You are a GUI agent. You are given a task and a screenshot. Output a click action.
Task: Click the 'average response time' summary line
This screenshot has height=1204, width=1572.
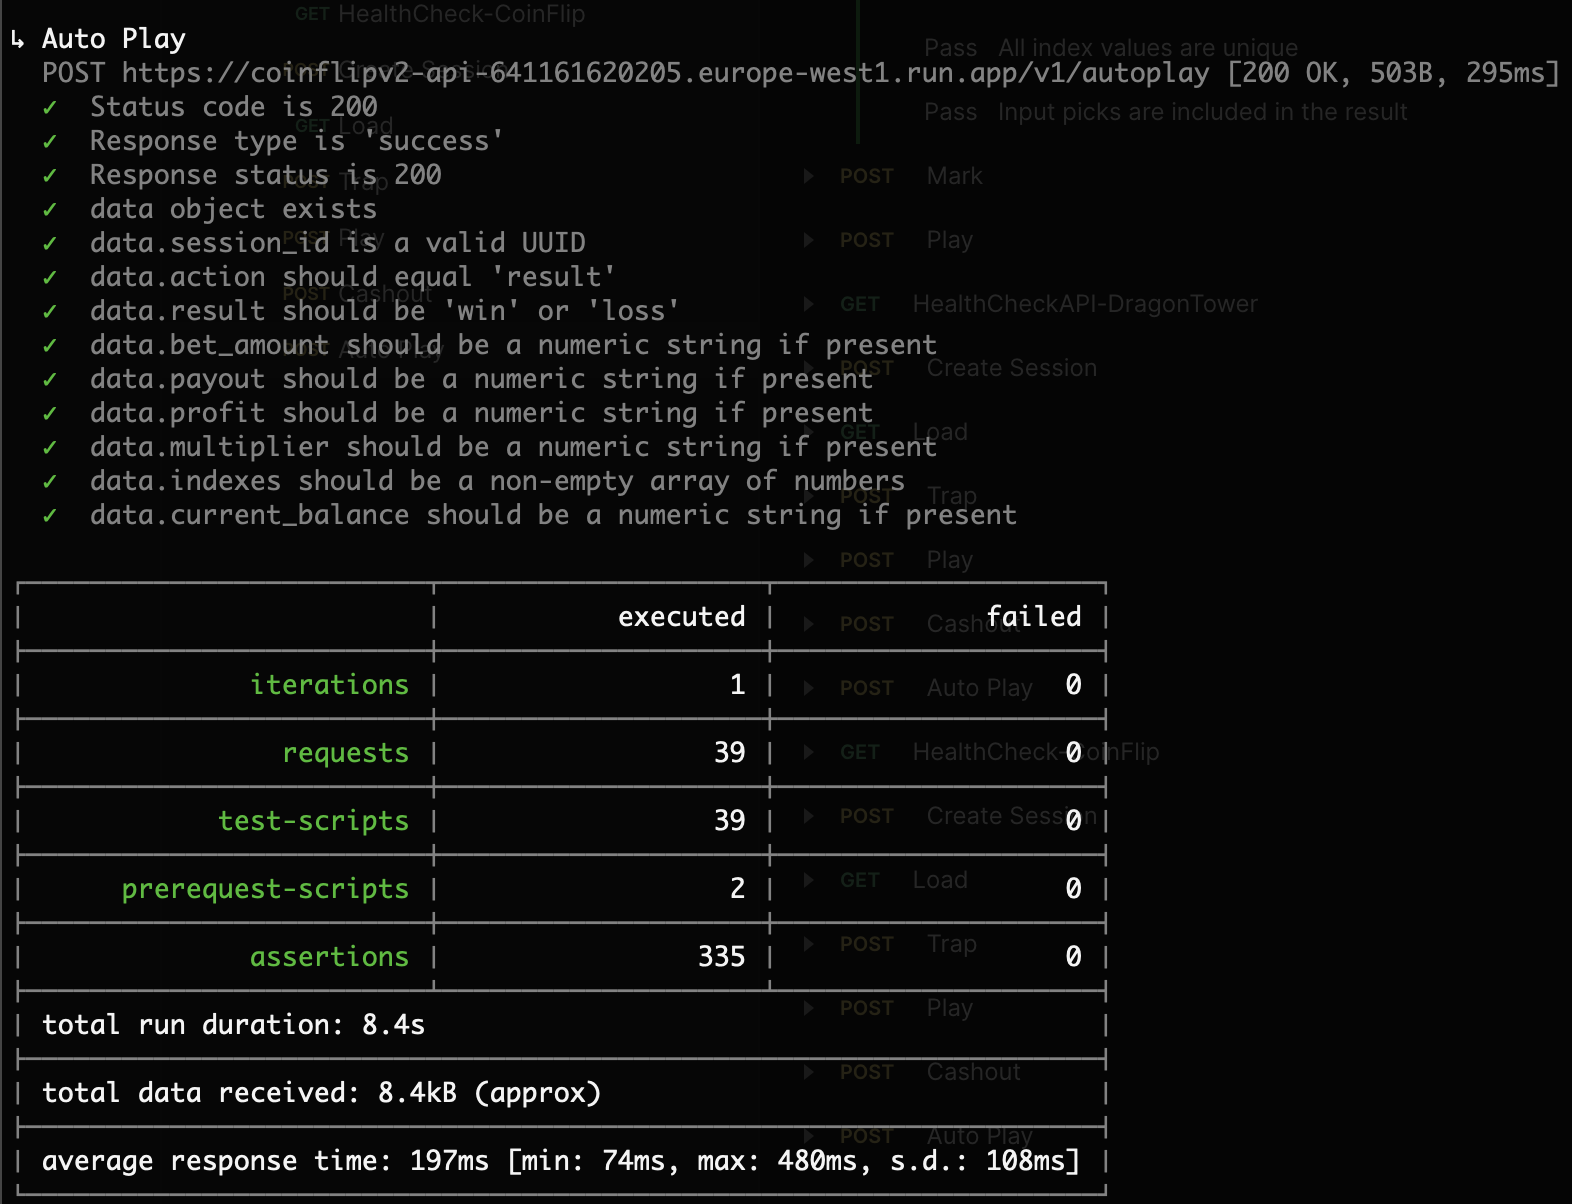(x=560, y=1161)
